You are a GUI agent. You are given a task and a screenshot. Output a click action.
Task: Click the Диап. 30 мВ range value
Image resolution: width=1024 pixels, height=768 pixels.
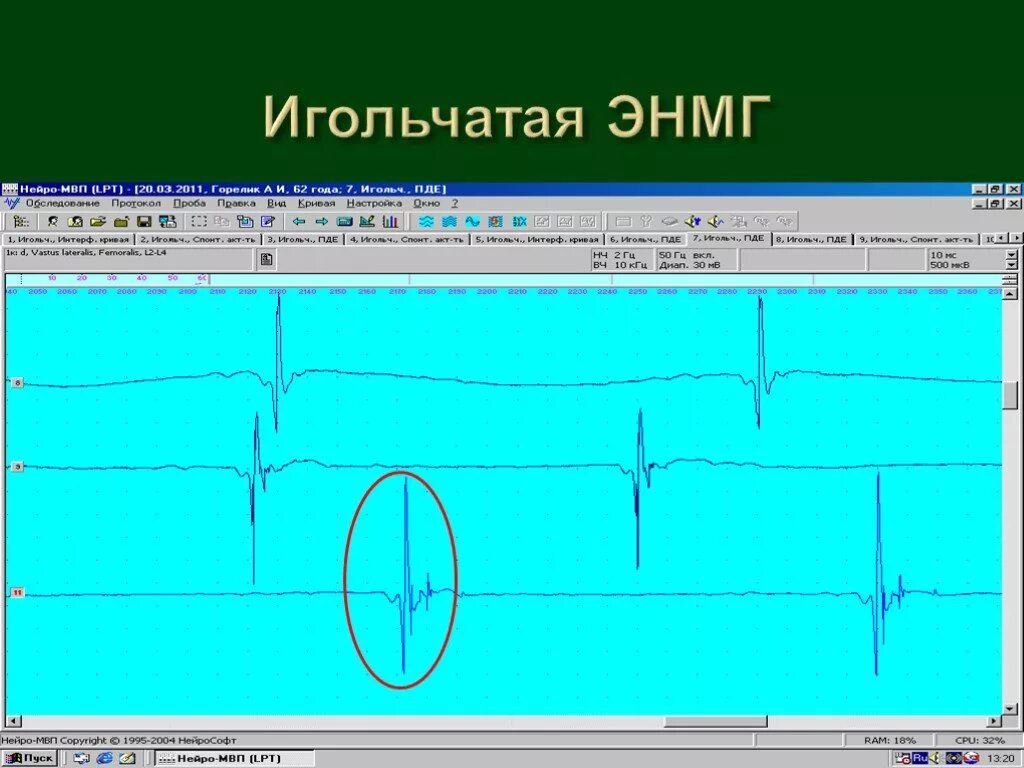690,265
